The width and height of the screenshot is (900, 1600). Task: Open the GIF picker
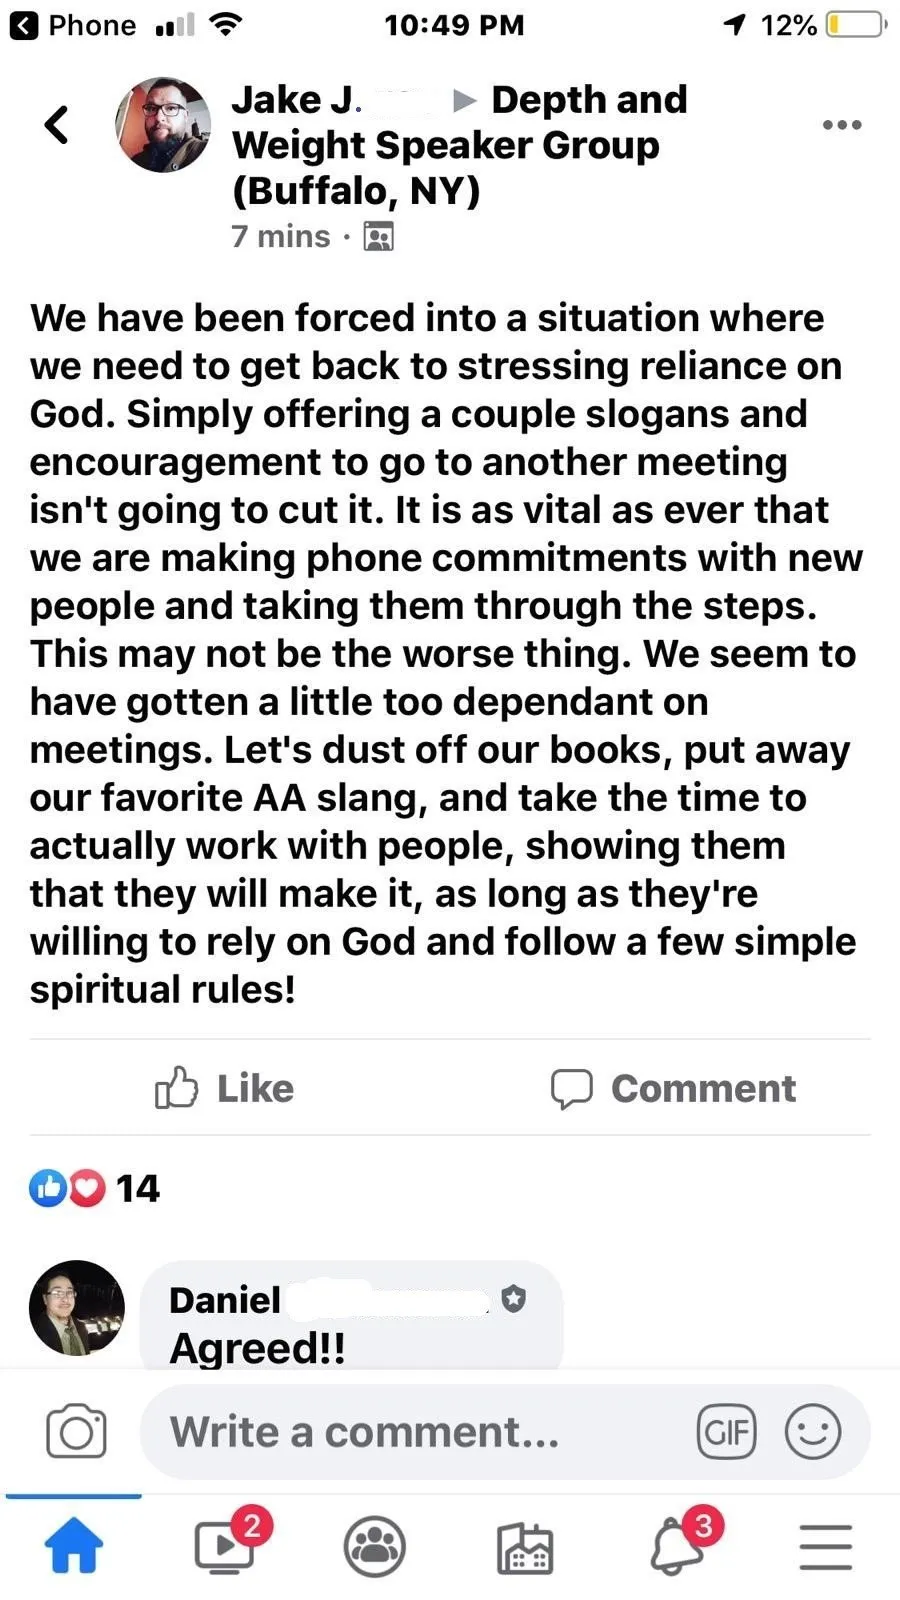click(x=726, y=1432)
